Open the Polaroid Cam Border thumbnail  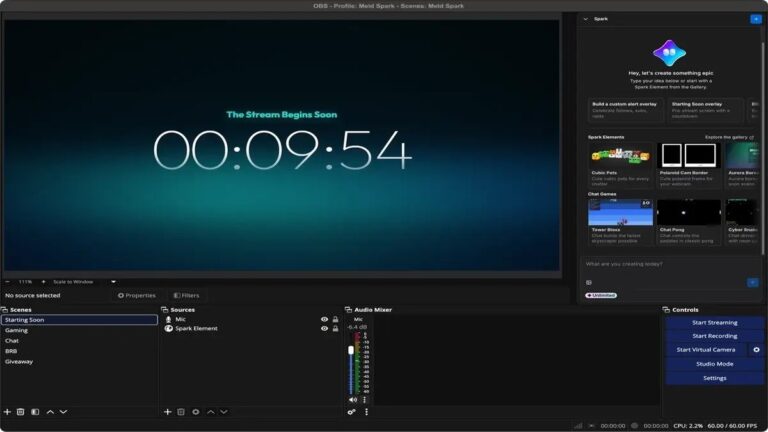point(688,156)
